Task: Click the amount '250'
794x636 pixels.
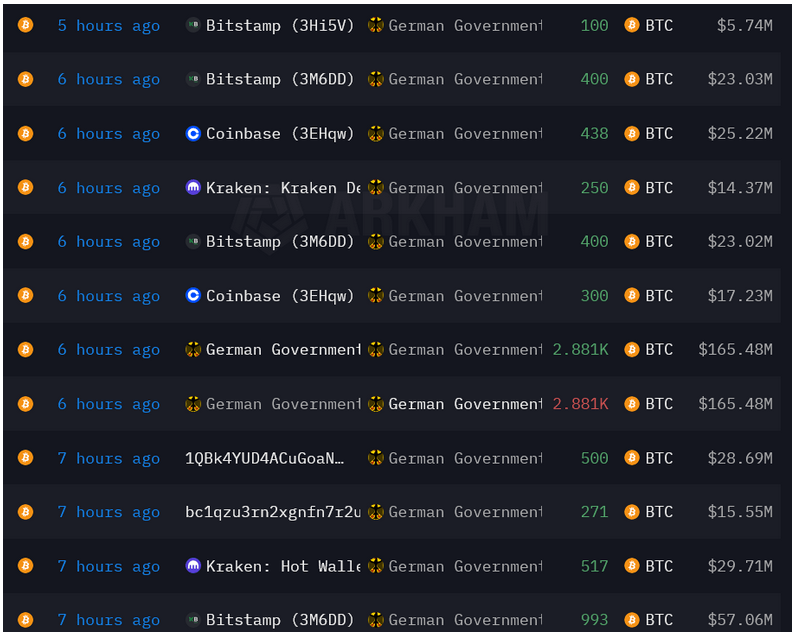Action: click(x=594, y=188)
